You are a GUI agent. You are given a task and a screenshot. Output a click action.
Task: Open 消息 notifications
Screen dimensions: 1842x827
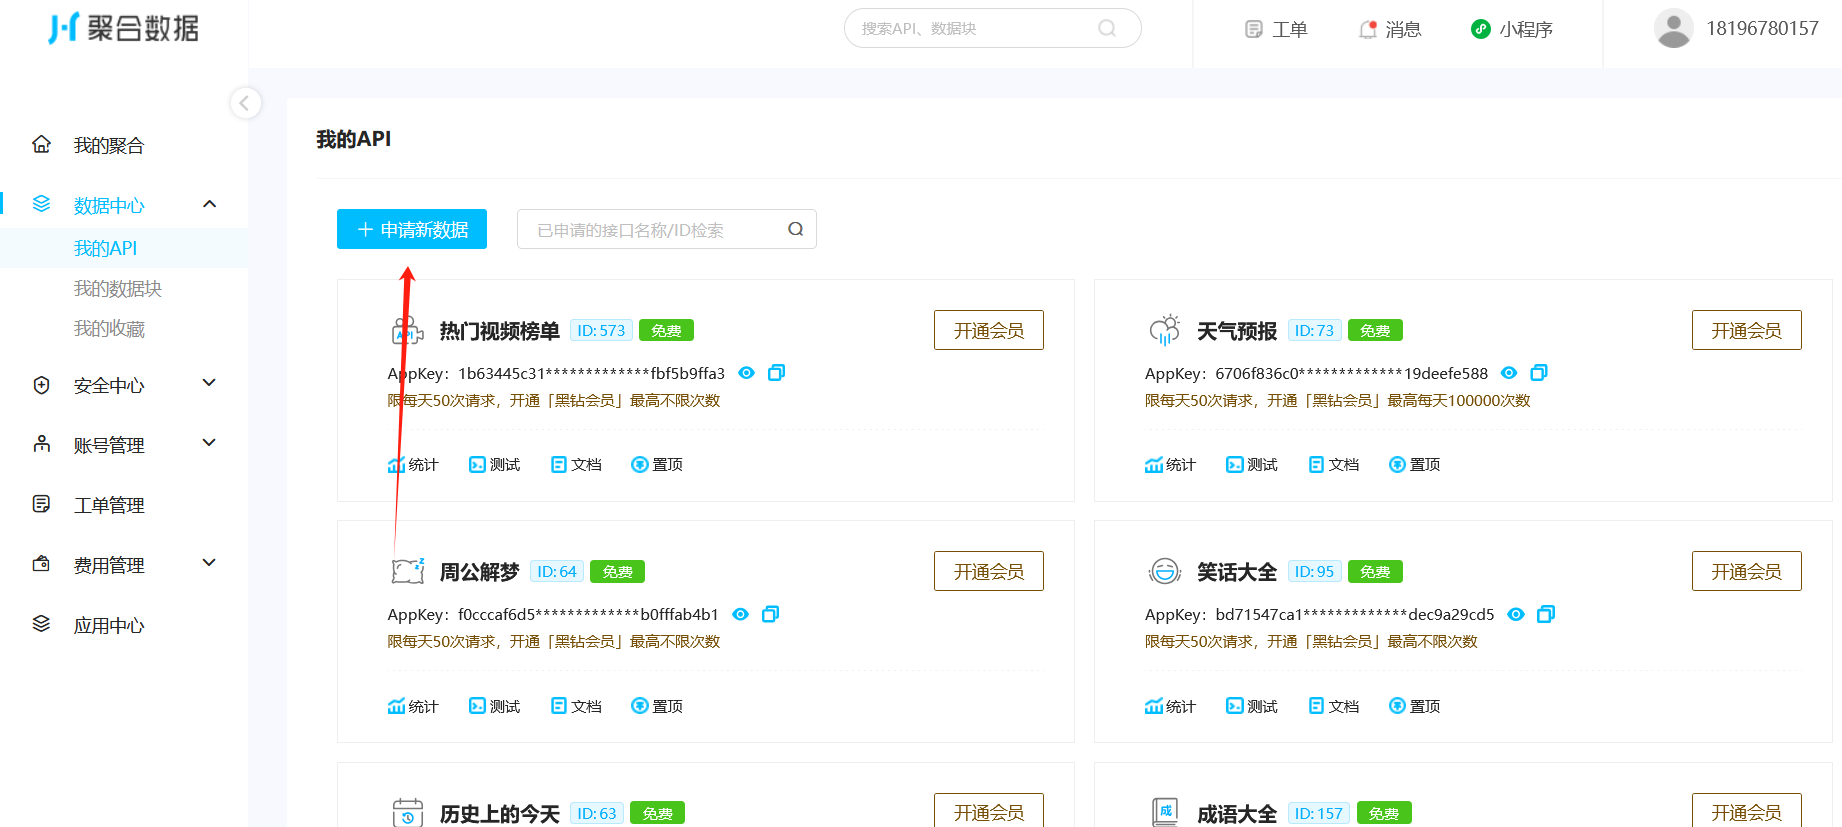pos(1390,29)
